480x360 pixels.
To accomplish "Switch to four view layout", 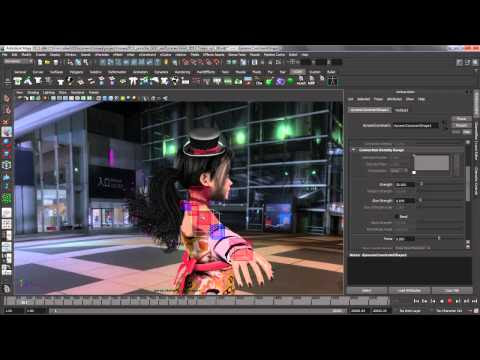I will coord(6,224).
